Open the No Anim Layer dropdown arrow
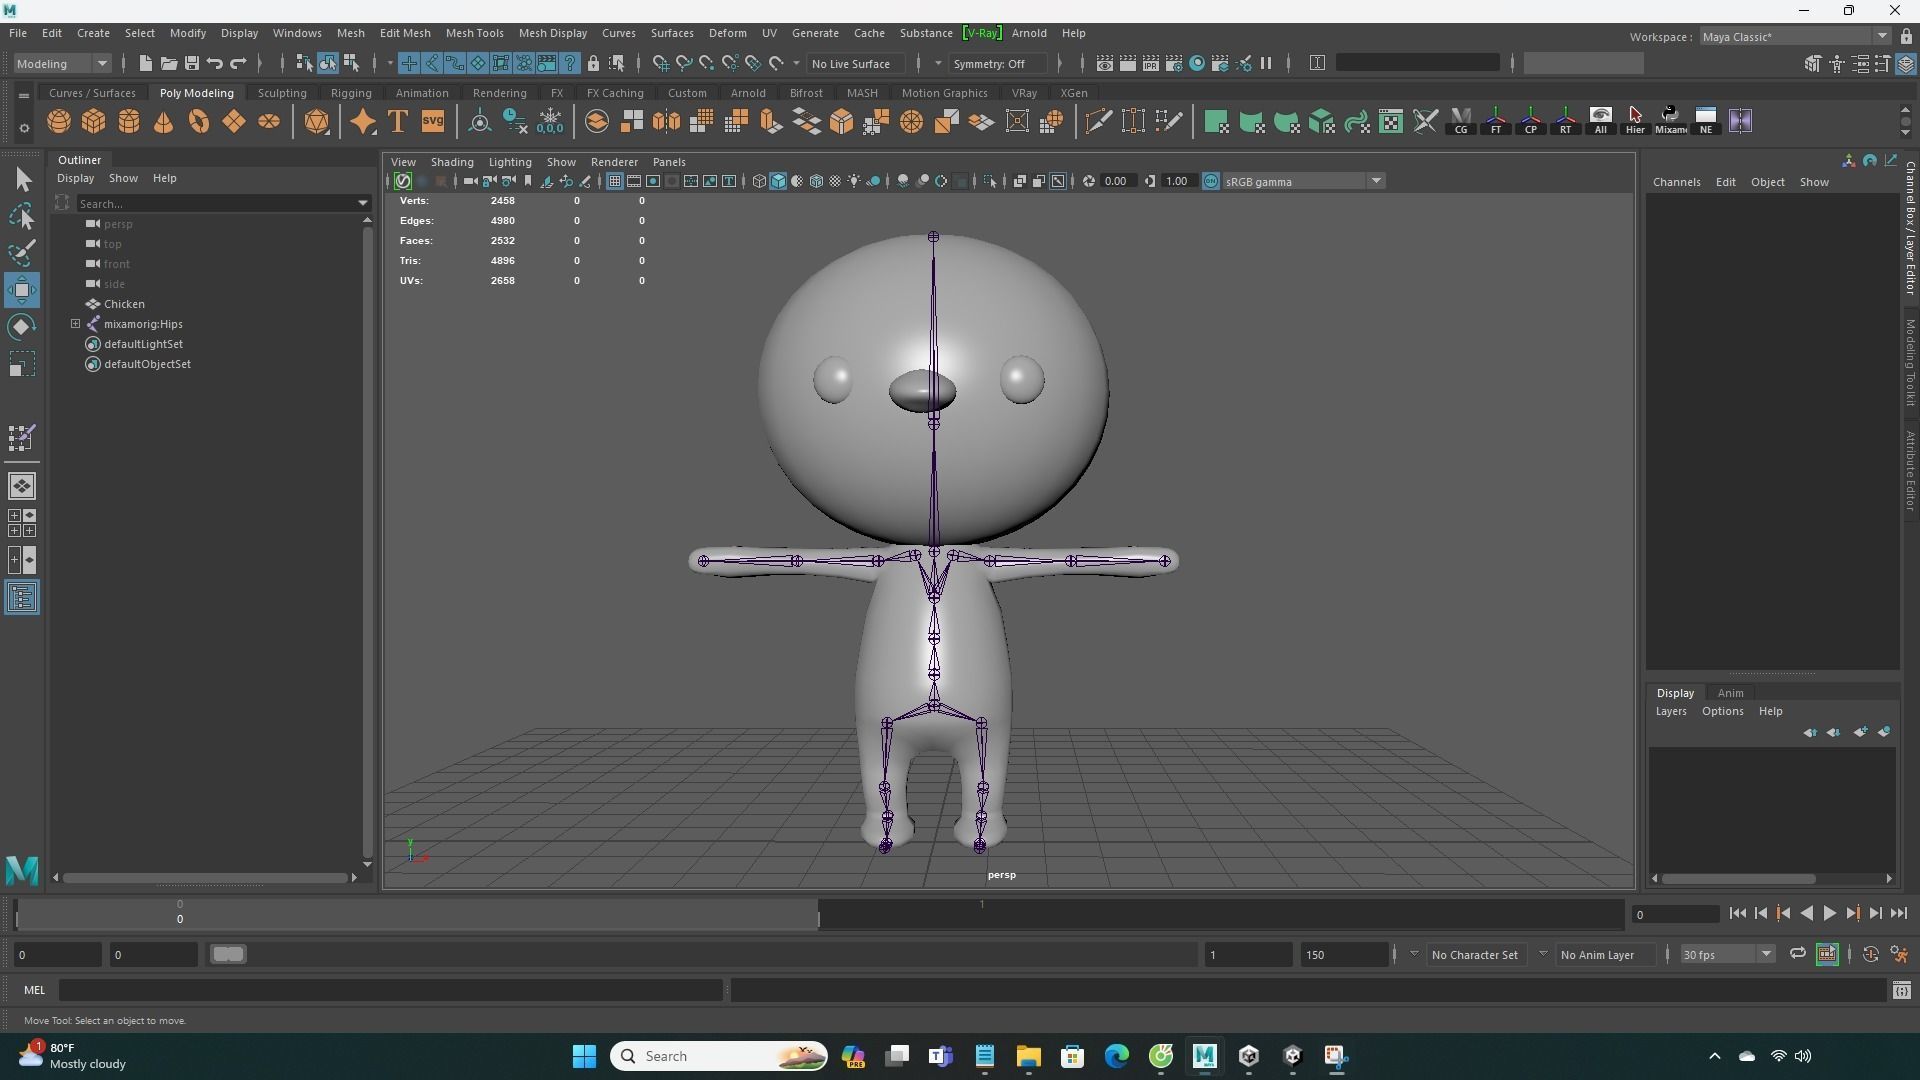 tap(1543, 954)
